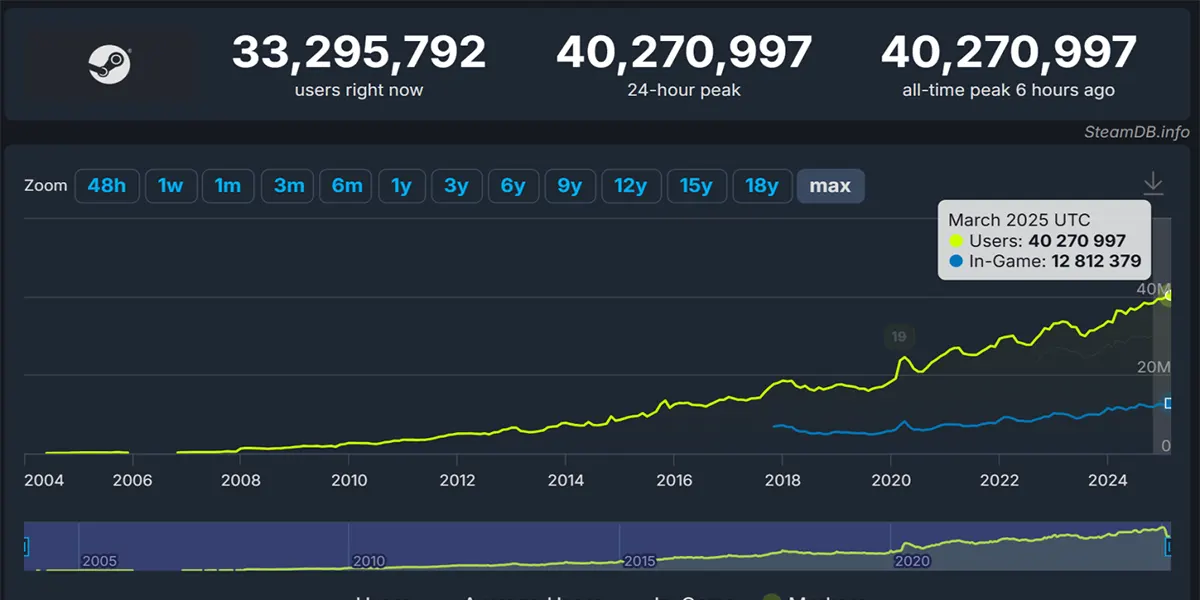Set zoom range to 1w

[171, 186]
